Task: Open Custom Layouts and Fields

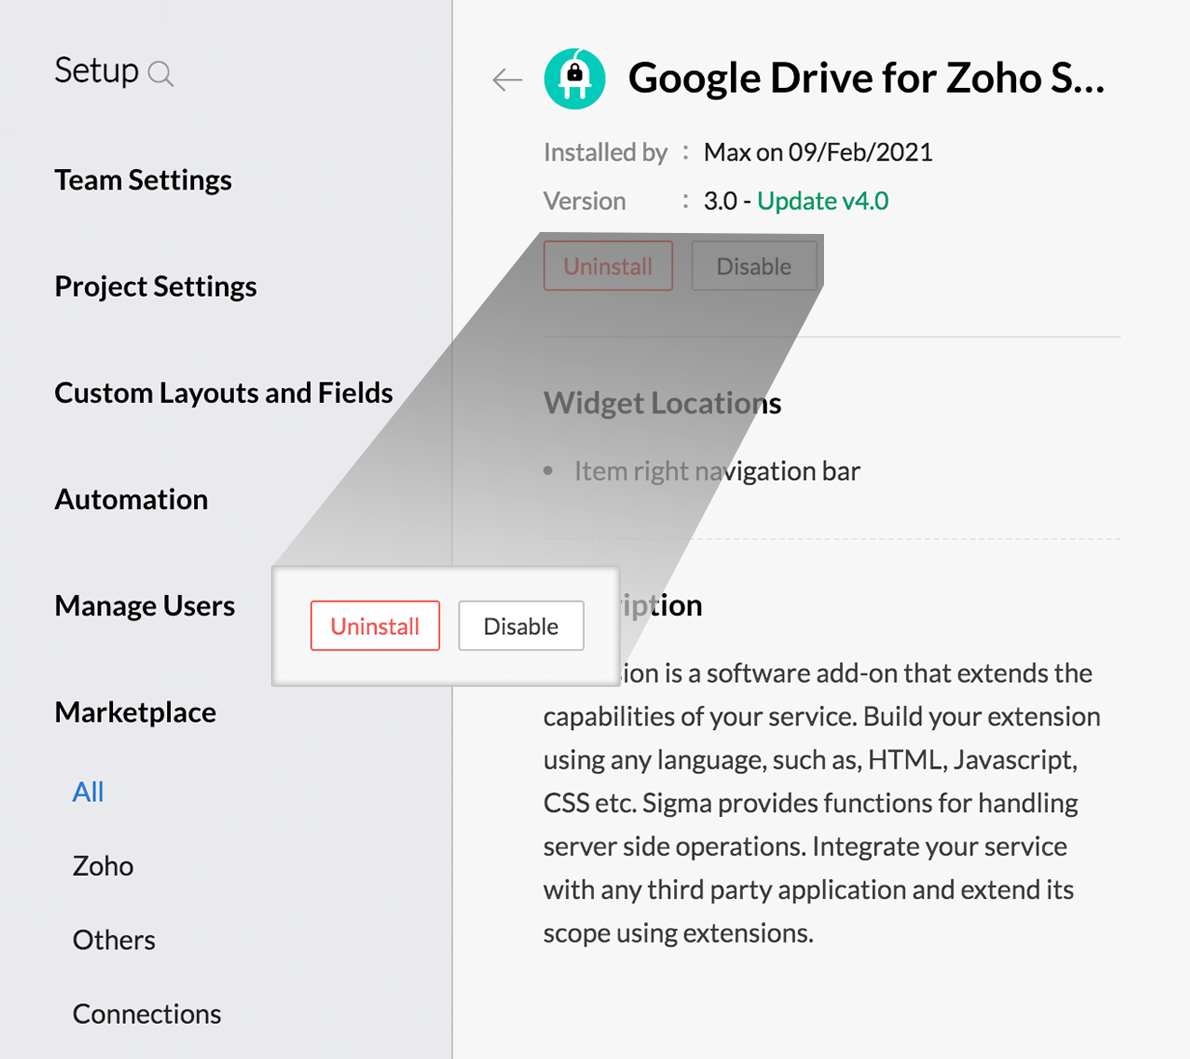Action: (224, 393)
